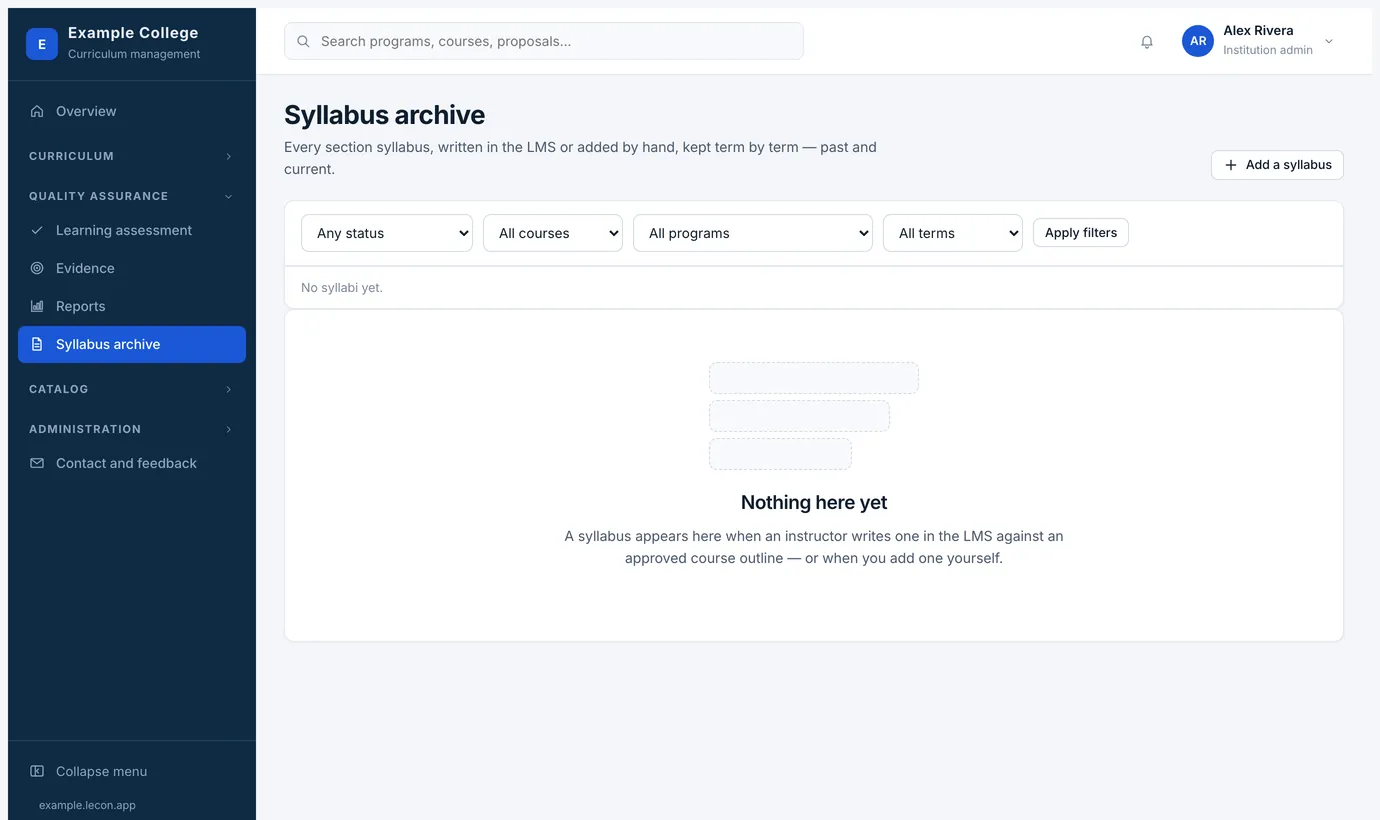The image size is (1380, 820).
Task: Click the Evidence target icon
Action: coord(37,268)
